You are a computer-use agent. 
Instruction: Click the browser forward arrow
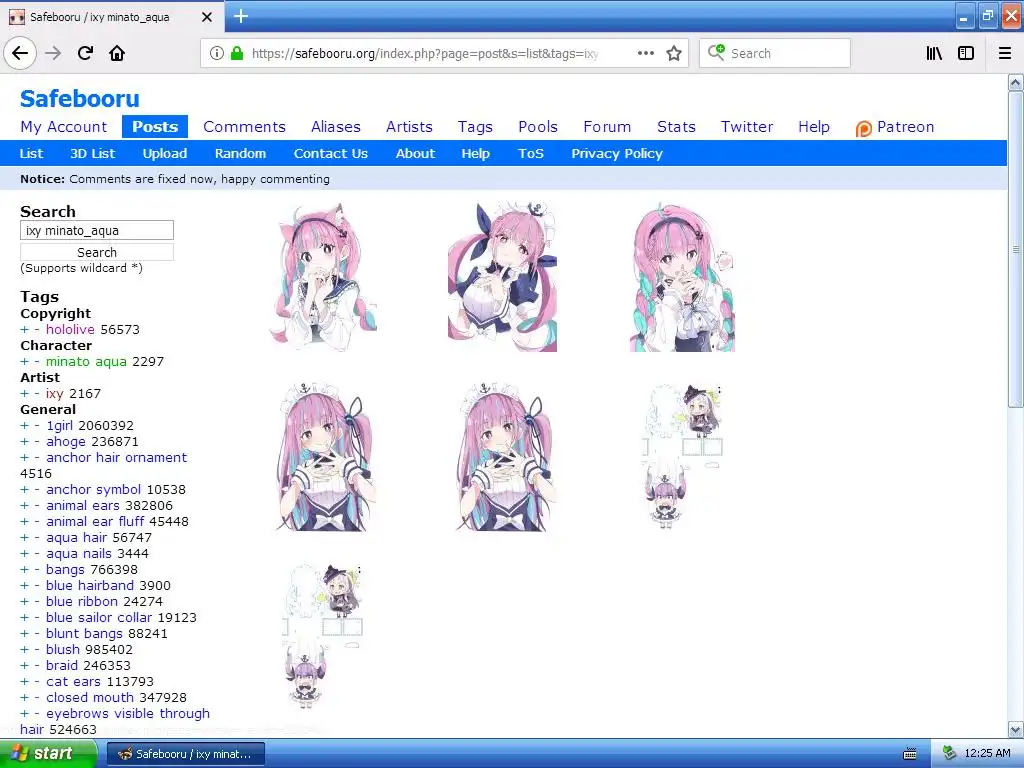coord(53,53)
